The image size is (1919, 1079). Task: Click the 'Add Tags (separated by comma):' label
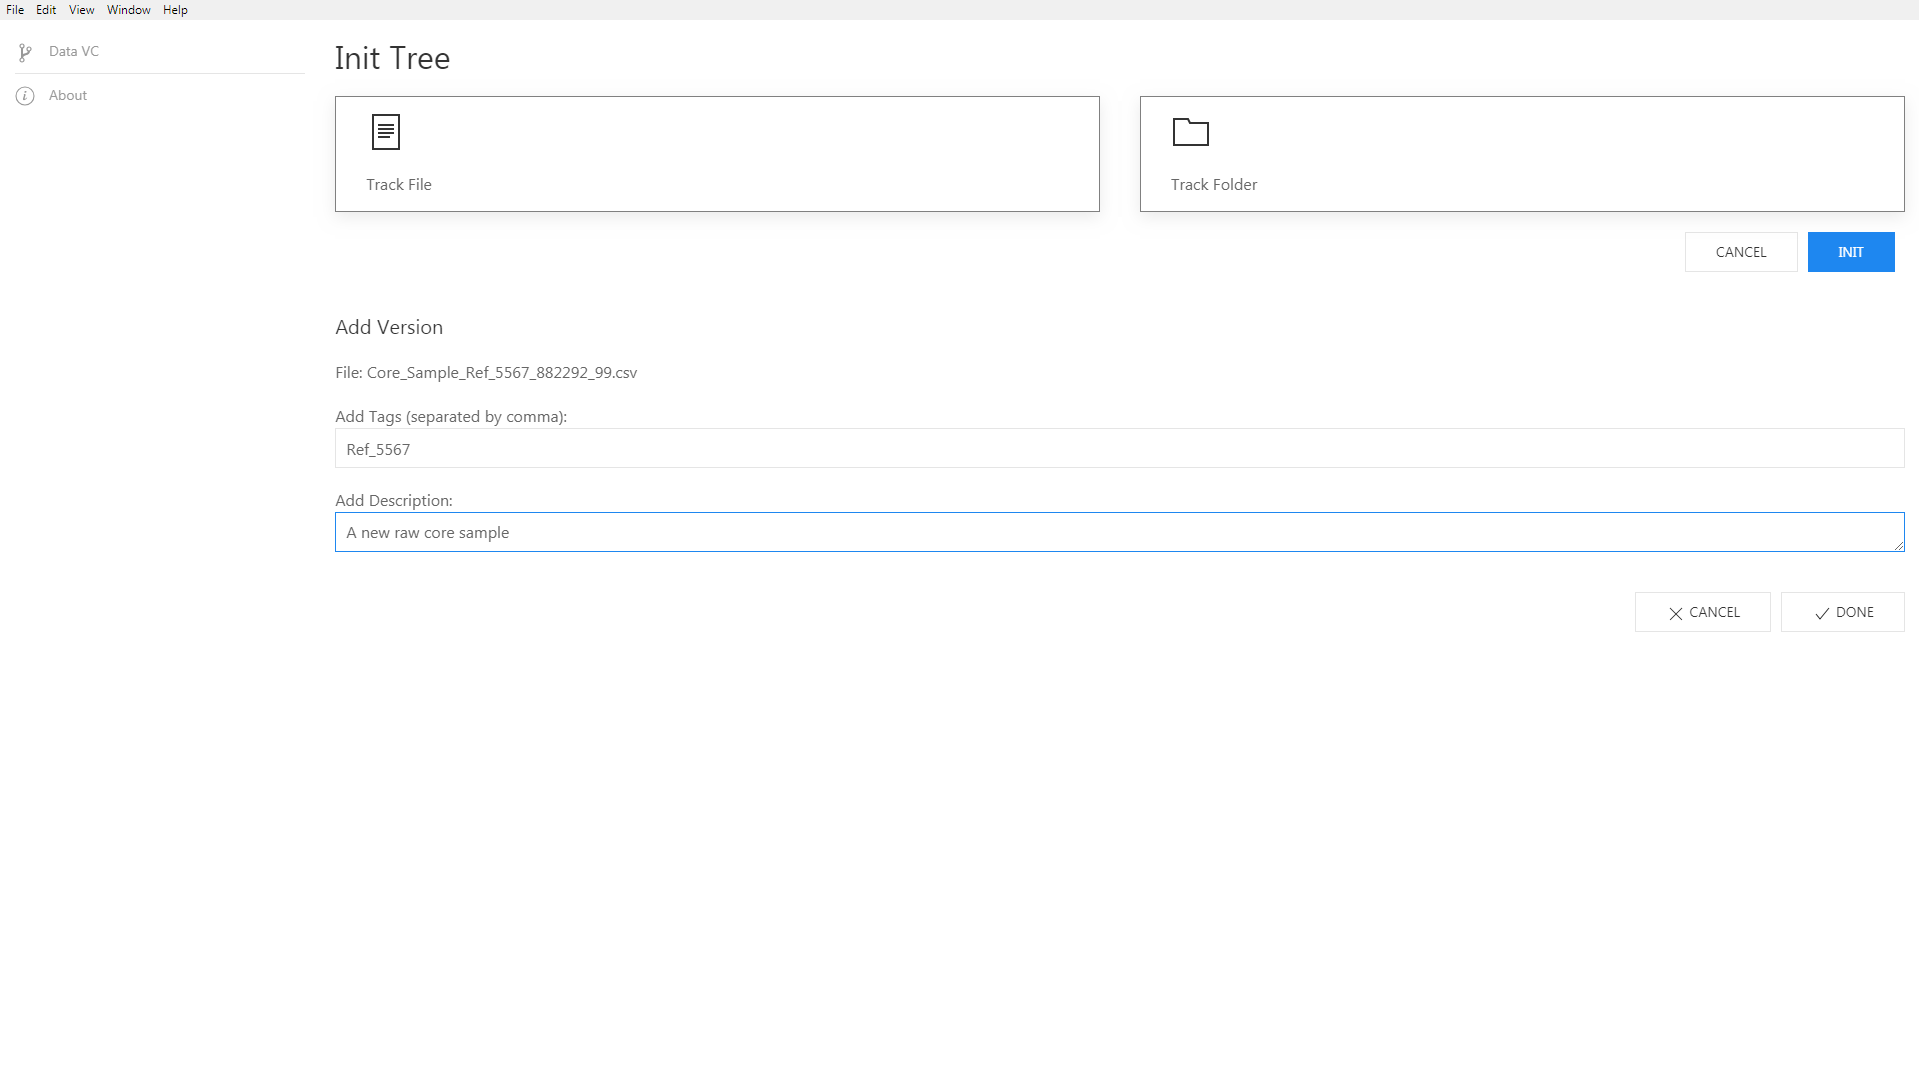451,416
